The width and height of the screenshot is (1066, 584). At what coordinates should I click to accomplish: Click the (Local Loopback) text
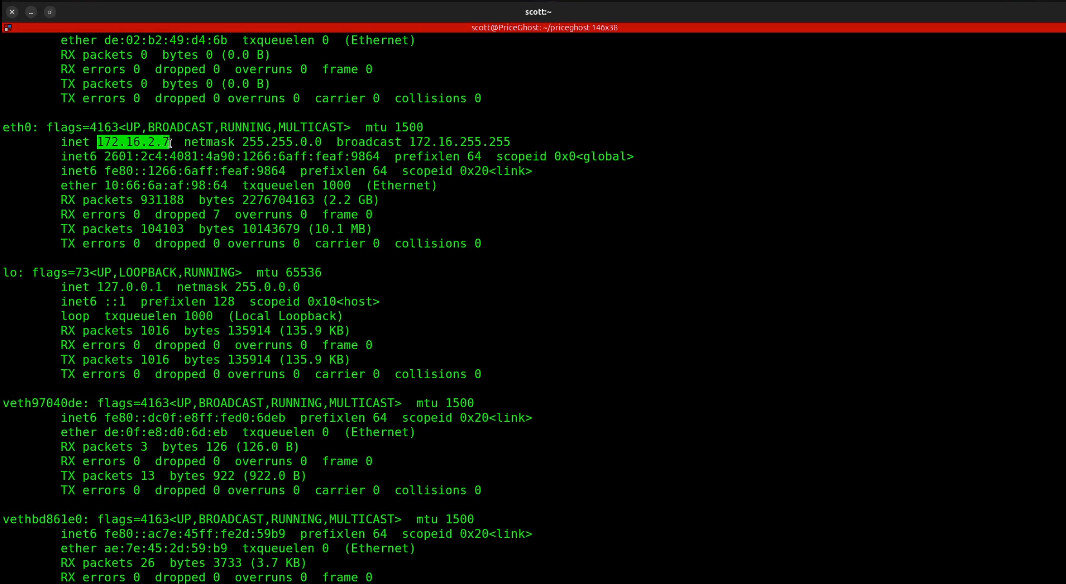tap(285, 316)
